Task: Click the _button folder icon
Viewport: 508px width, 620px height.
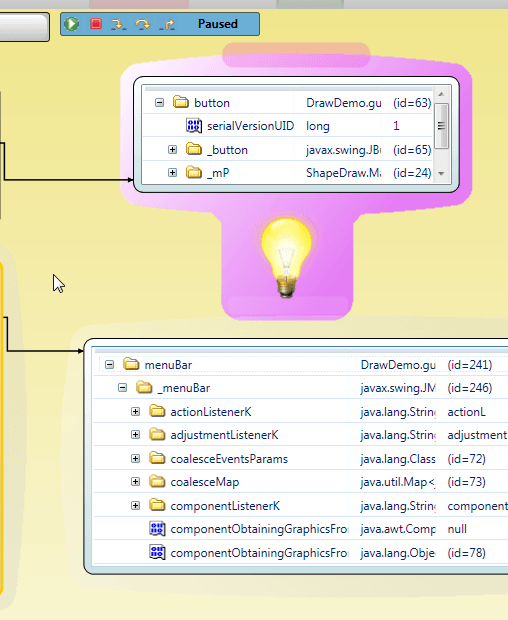Action: (x=194, y=149)
